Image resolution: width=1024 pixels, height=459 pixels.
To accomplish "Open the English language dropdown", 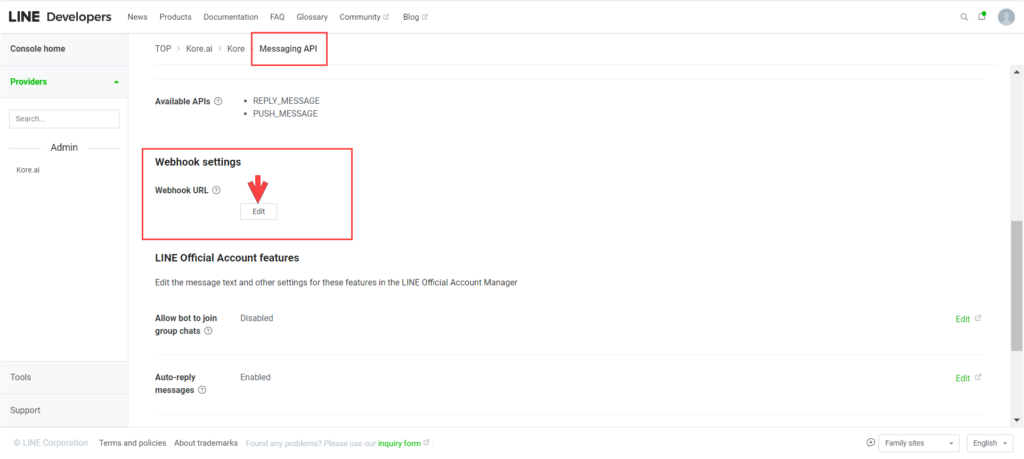I will [990, 443].
